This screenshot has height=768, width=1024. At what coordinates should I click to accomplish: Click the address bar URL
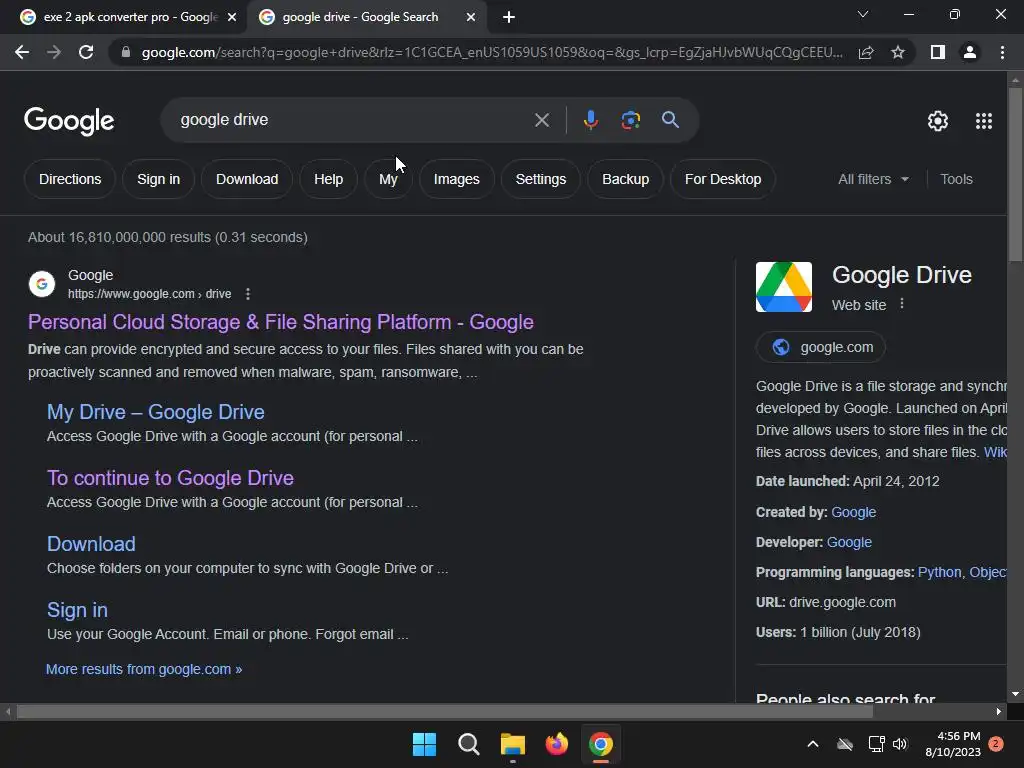(492, 52)
